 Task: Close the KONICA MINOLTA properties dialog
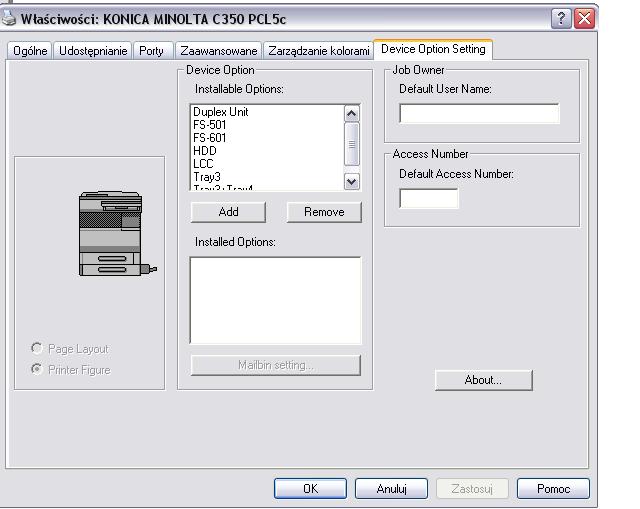pos(584,19)
